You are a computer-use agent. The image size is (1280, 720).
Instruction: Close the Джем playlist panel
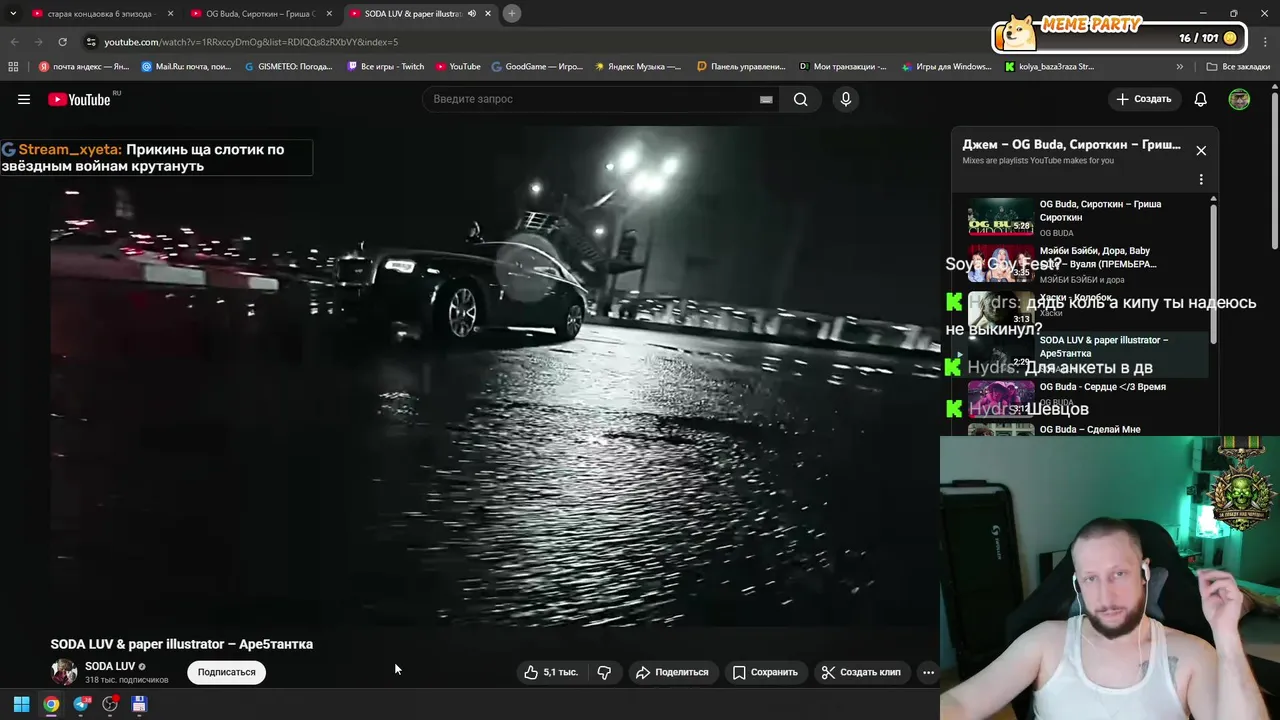[1201, 151]
